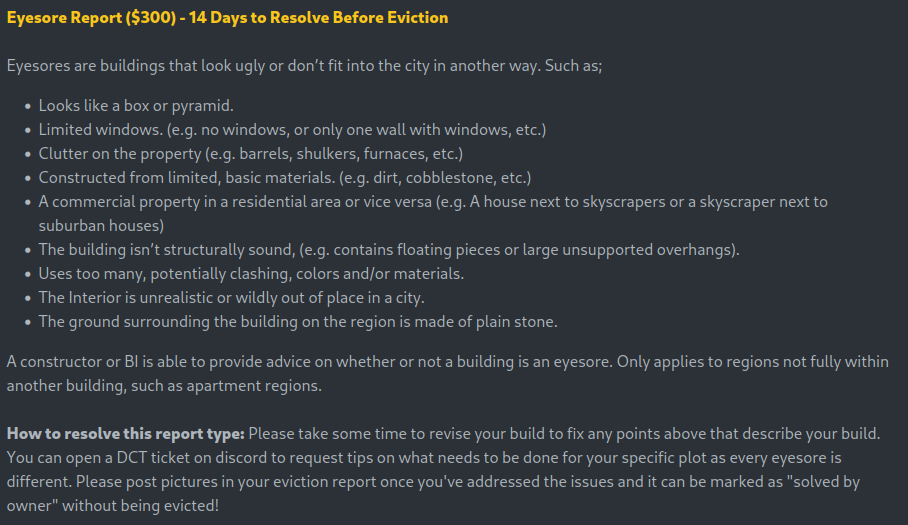
Task: Click the 'ground surrounding the building' bullet
Action: [298, 322]
